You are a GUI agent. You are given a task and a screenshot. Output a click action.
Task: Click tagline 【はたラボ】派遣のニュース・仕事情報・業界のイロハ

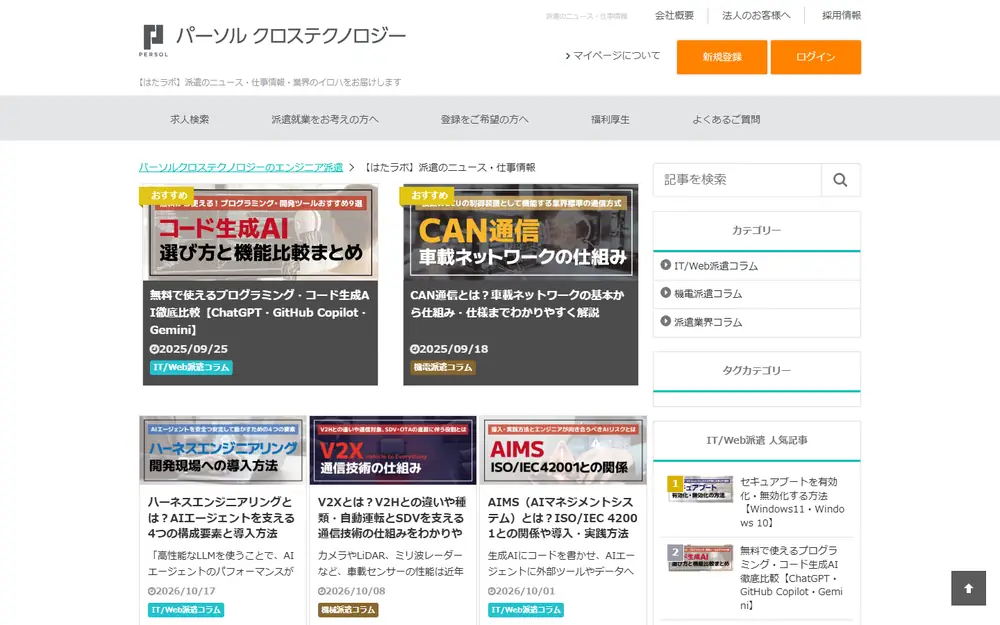[x=270, y=82]
